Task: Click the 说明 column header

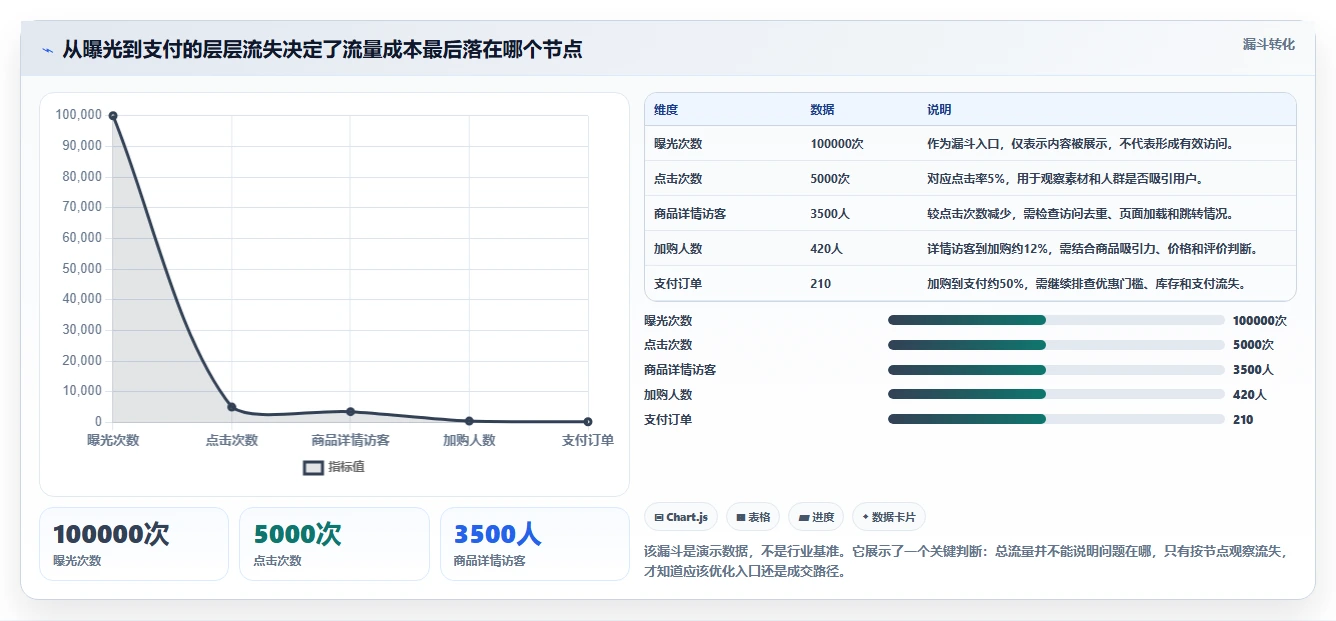Action: (939, 110)
